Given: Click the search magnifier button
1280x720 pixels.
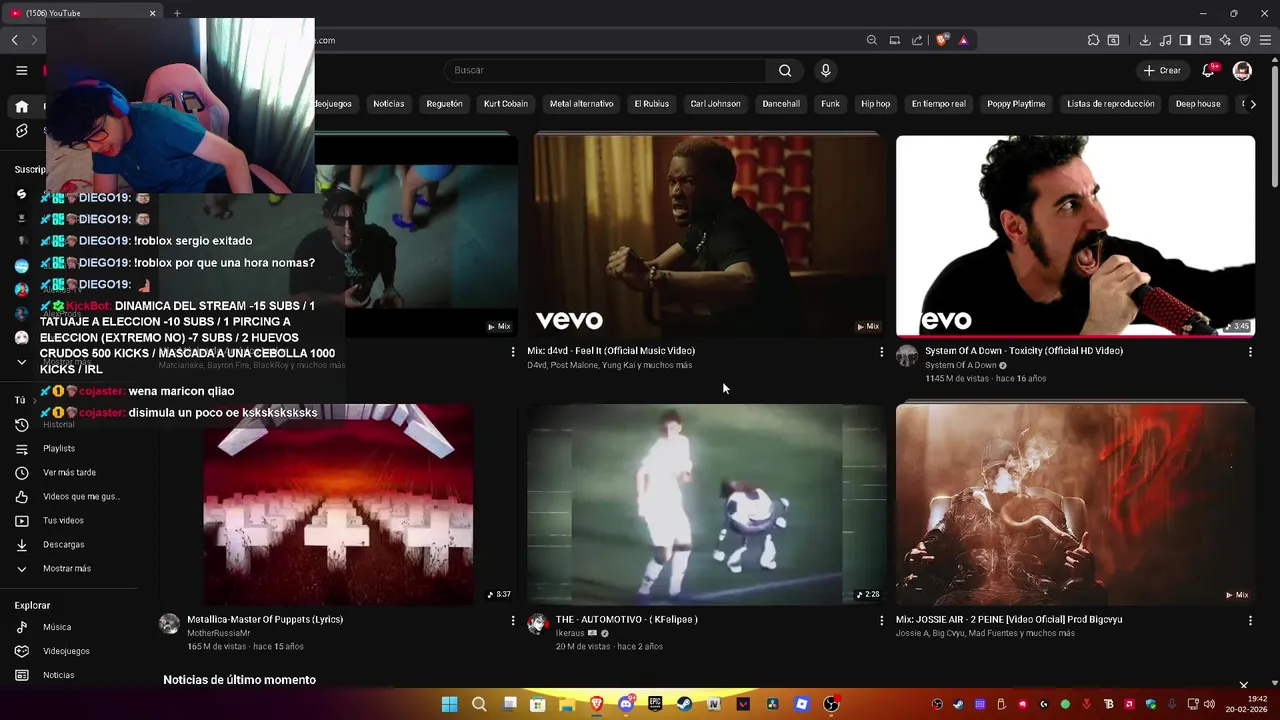Looking at the screenshot, I should 785,70.
